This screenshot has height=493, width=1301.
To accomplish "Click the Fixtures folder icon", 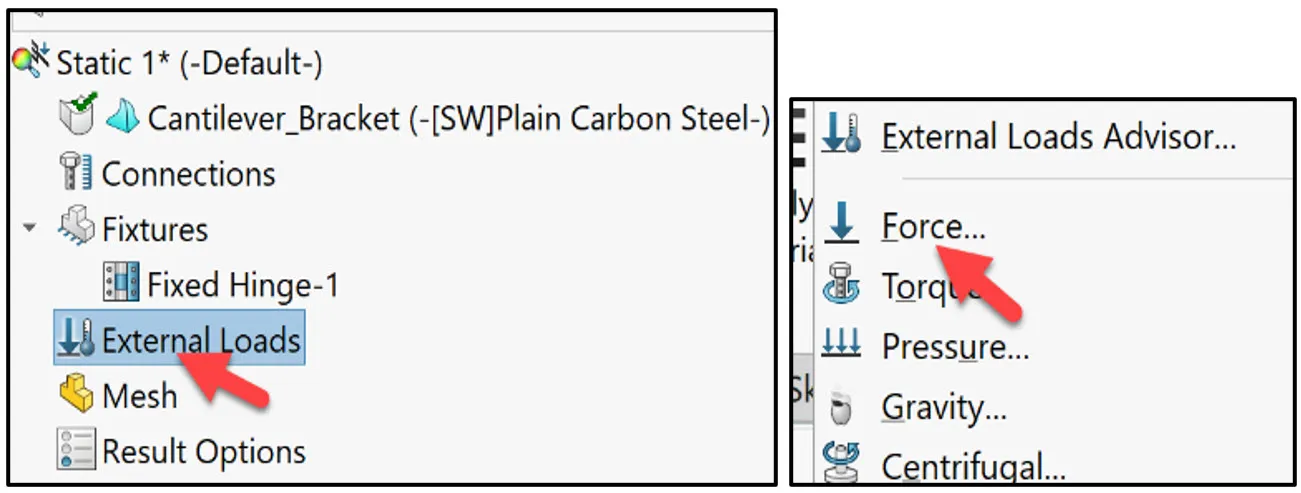I will pyautogui.click(x=77, y=227).
